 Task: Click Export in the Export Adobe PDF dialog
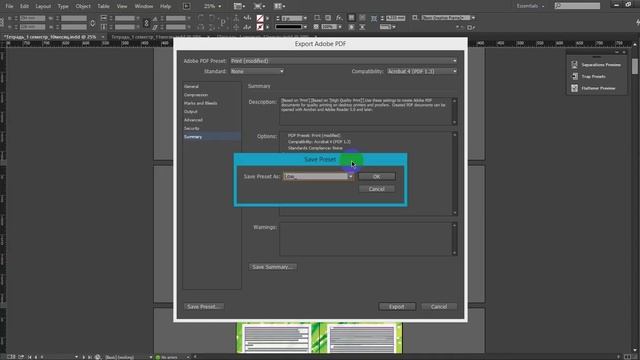click(397, 307)
